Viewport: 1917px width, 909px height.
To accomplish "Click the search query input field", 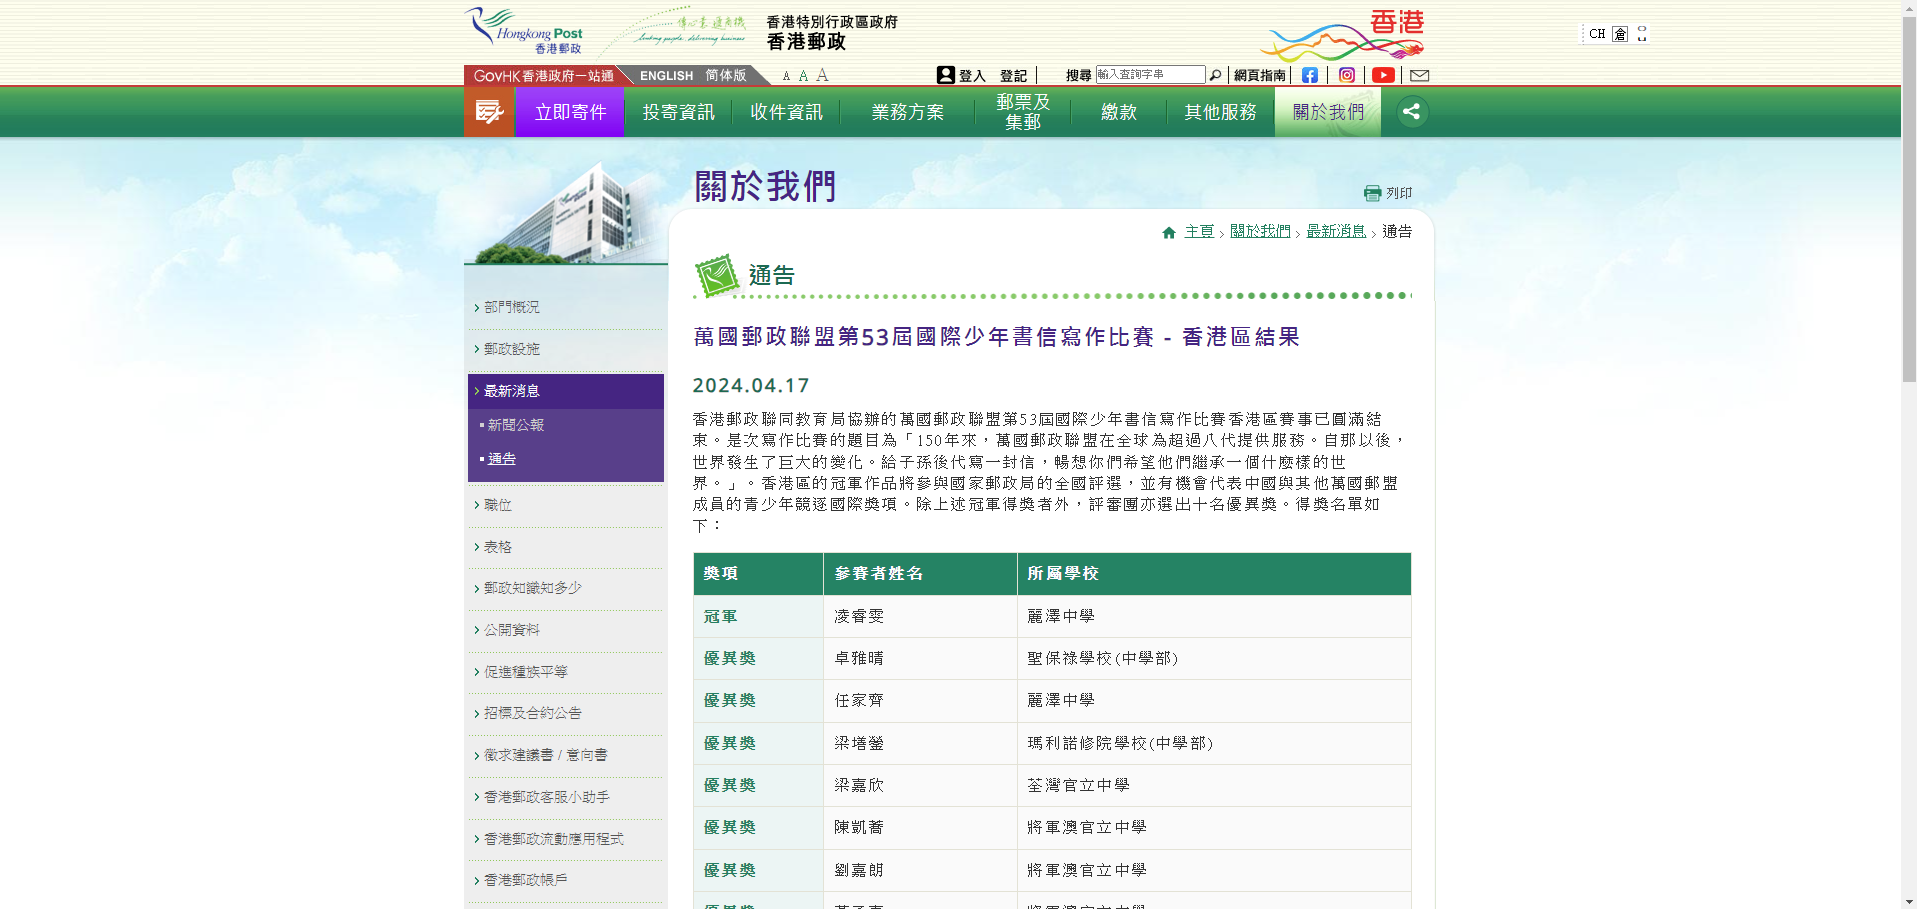I will pos(1150,75).
